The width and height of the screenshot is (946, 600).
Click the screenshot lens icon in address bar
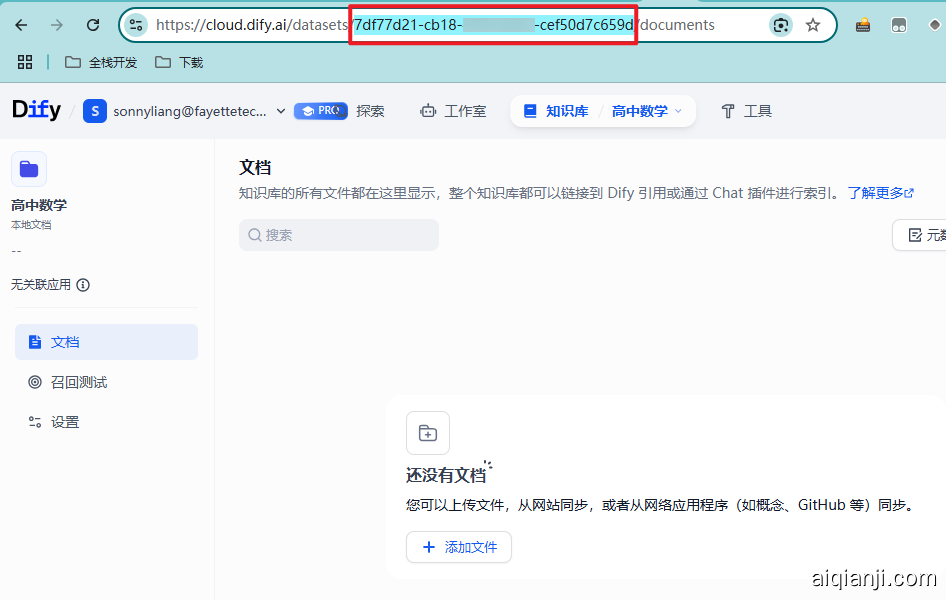(x=780, y=25)
